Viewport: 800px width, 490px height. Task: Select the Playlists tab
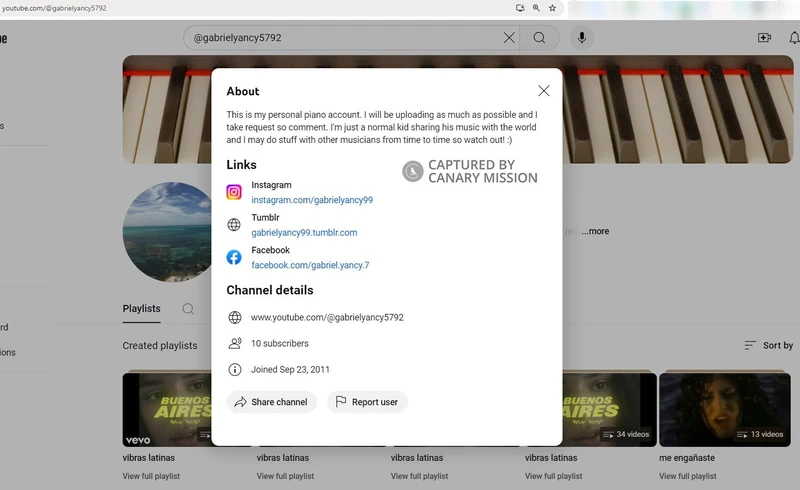pos(141,308)
